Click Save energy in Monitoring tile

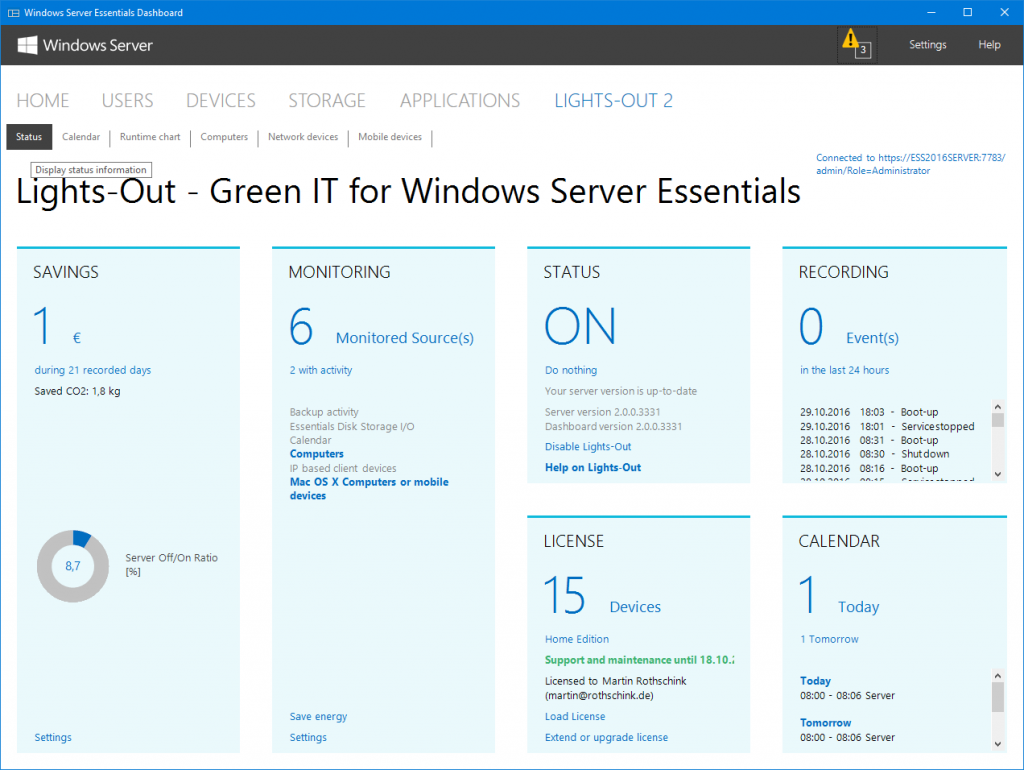318,716
